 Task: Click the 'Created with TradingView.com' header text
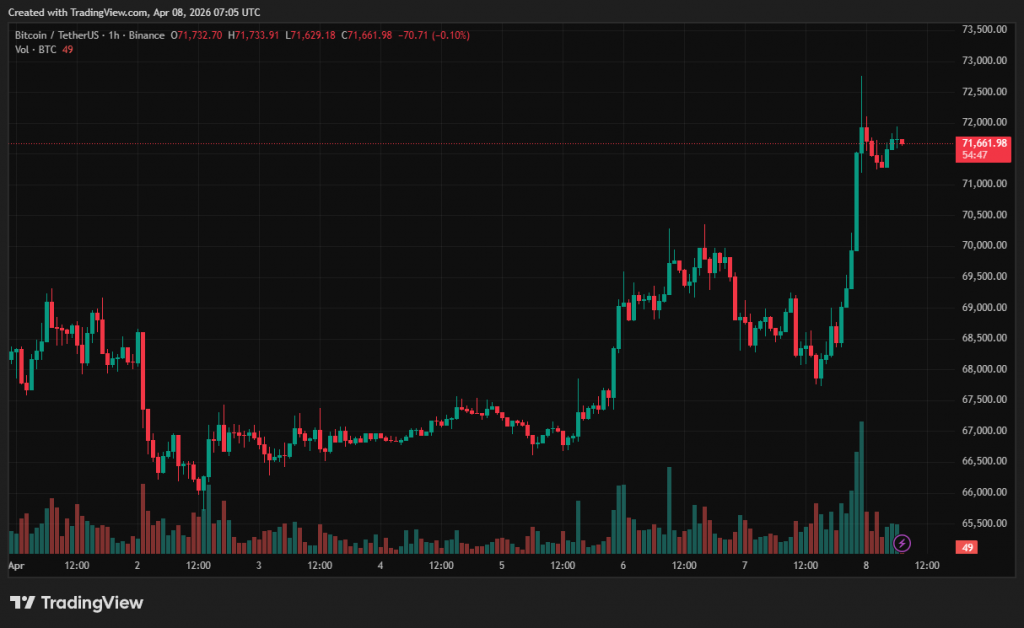pyautogui.click(x=133, y=12)
